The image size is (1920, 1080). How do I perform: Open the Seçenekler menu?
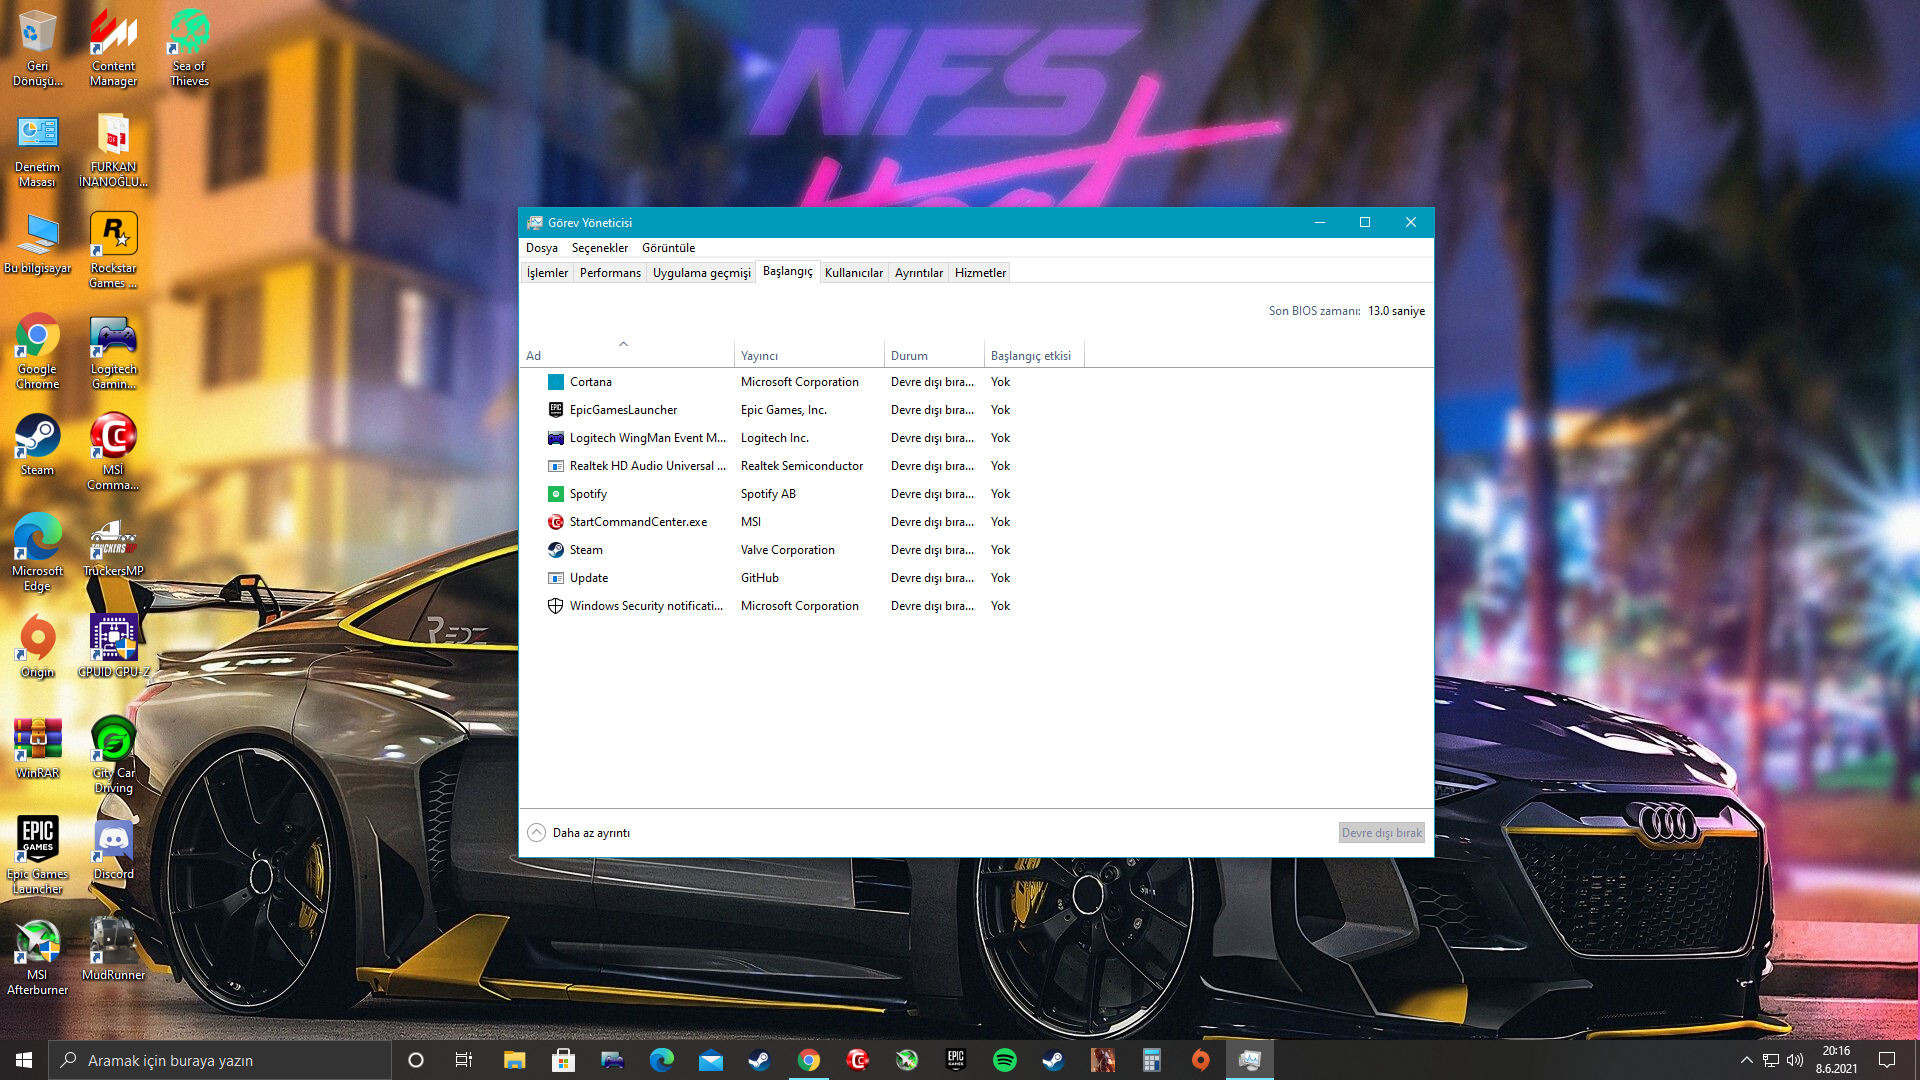tap(599, 248)
